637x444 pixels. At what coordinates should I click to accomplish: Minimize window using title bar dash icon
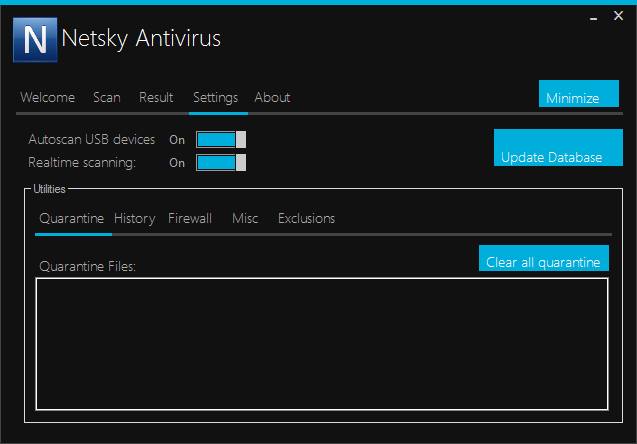pyautogui.click(x=594, y=19)
